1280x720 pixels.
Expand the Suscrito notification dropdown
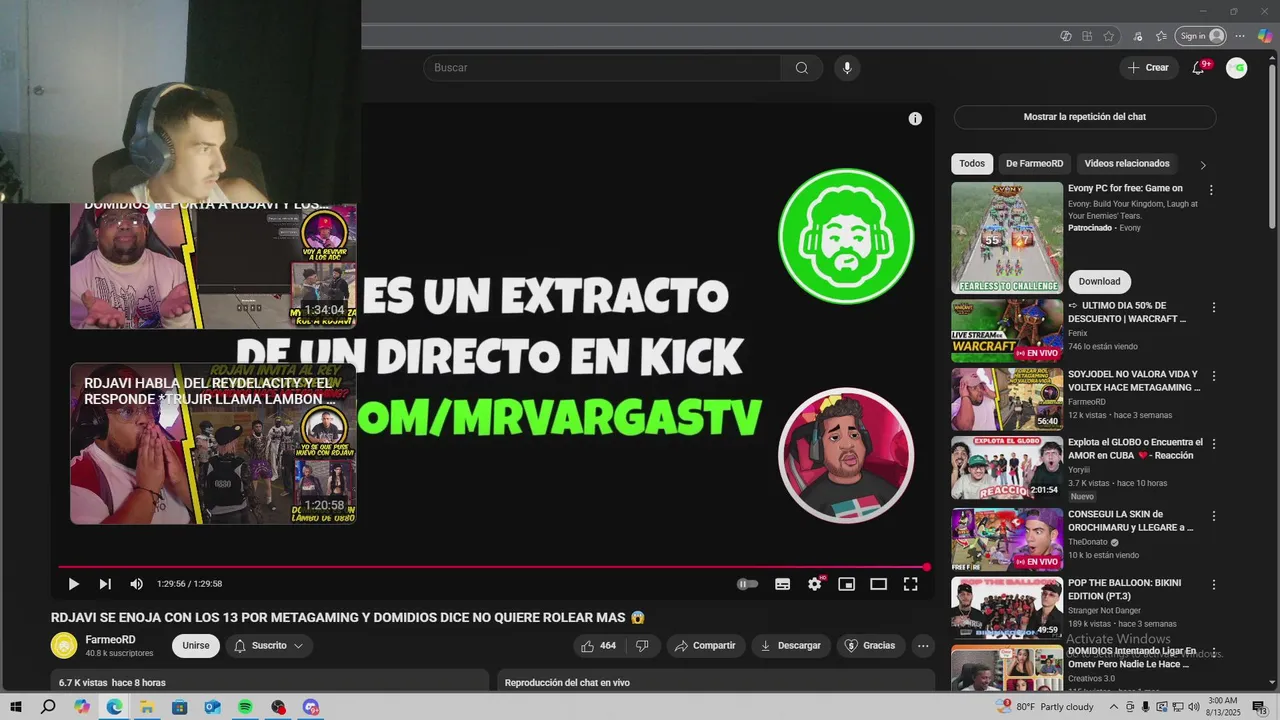[x=268, y=646]
